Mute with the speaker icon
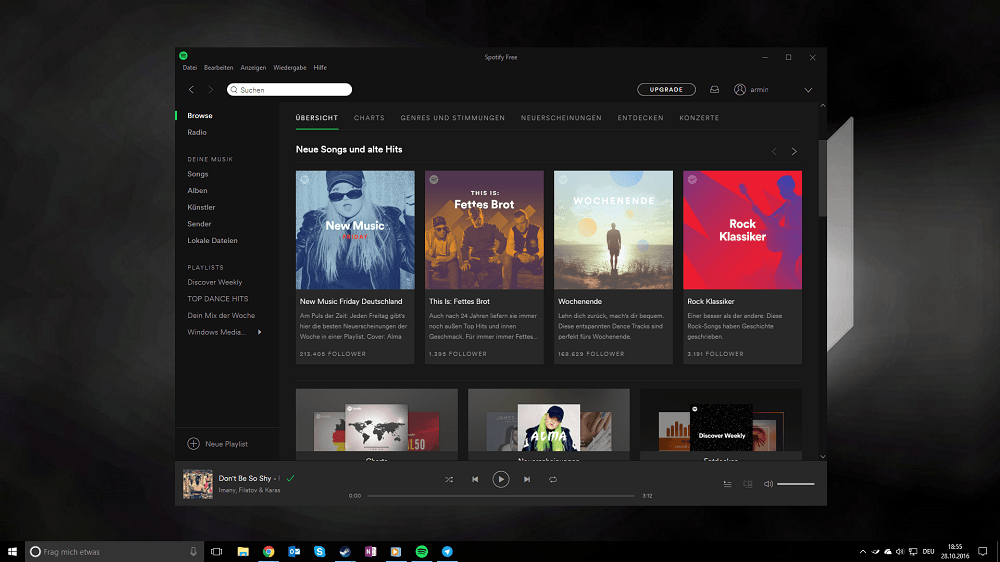The width and height of the screenshot is (1000, 562). click(768, 484)
